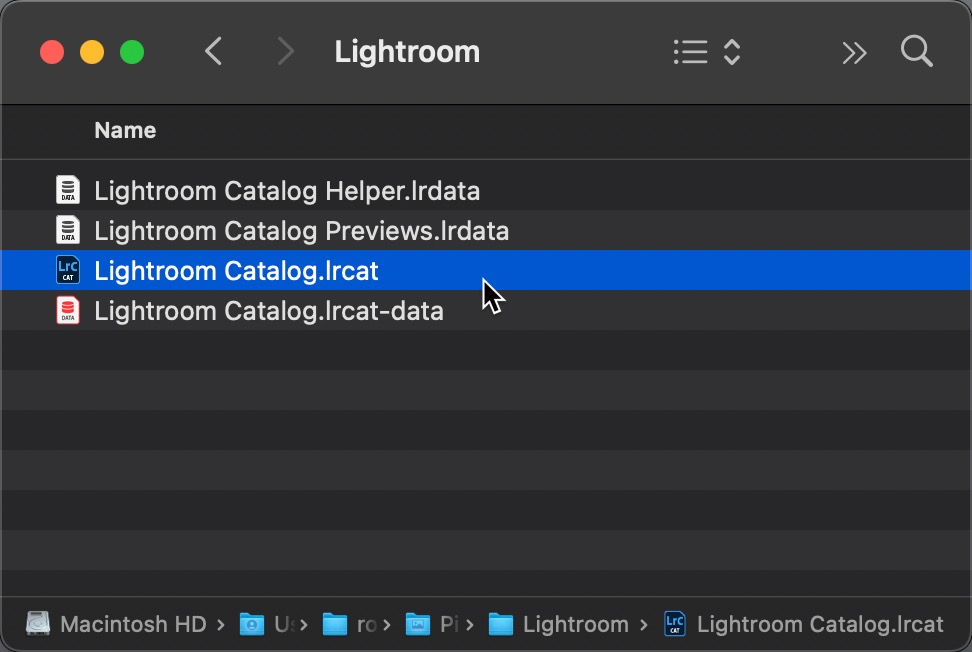Screen dimensions: 972x652
Task: Click the Lightroom folder icon in path bar
Action: [x=500, y=624]
